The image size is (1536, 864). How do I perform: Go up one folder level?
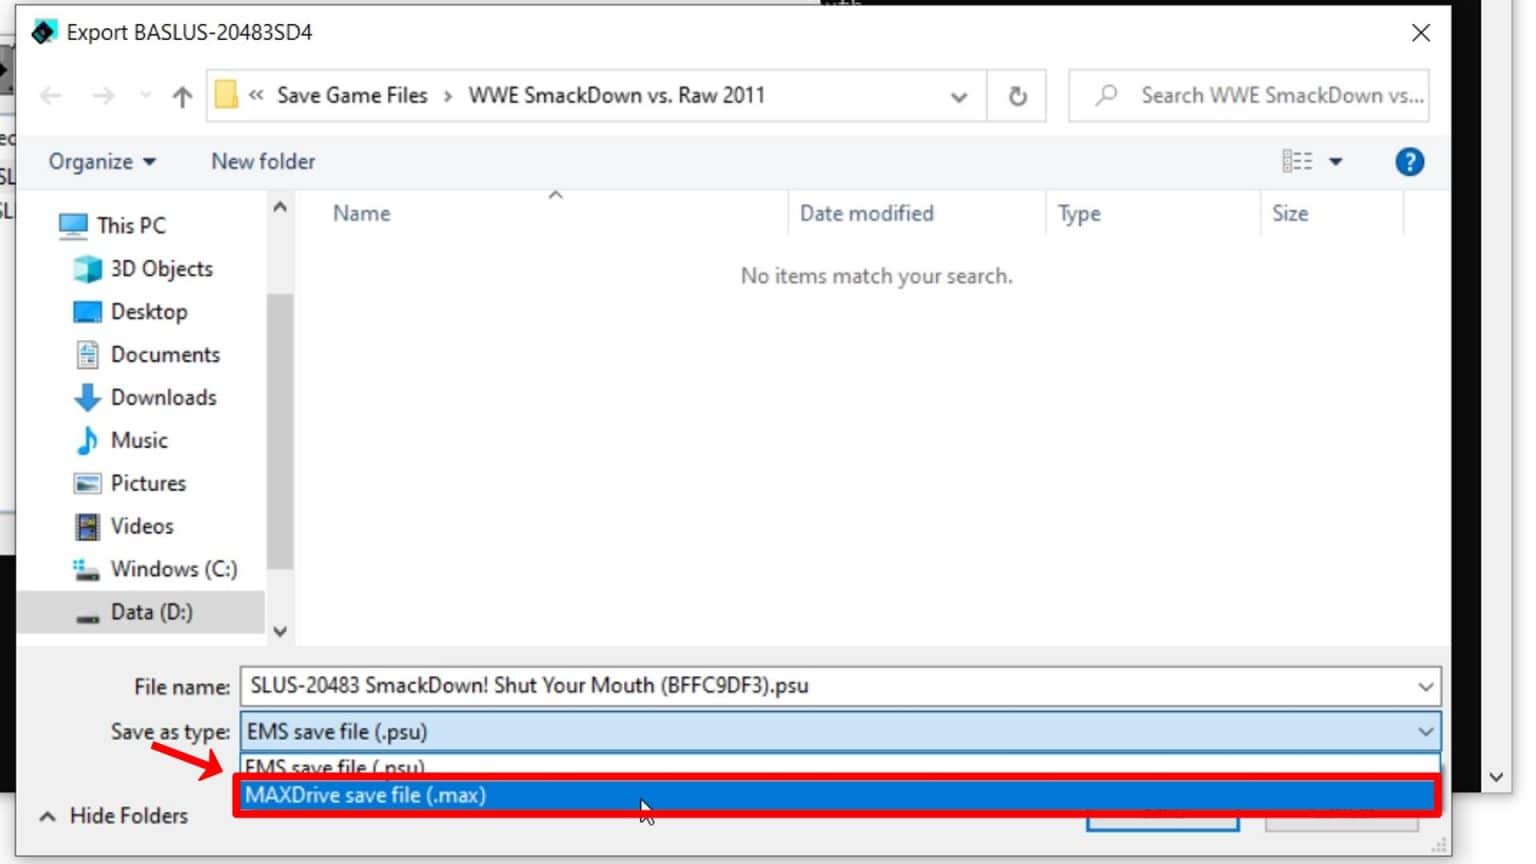(x=181, y=95)
